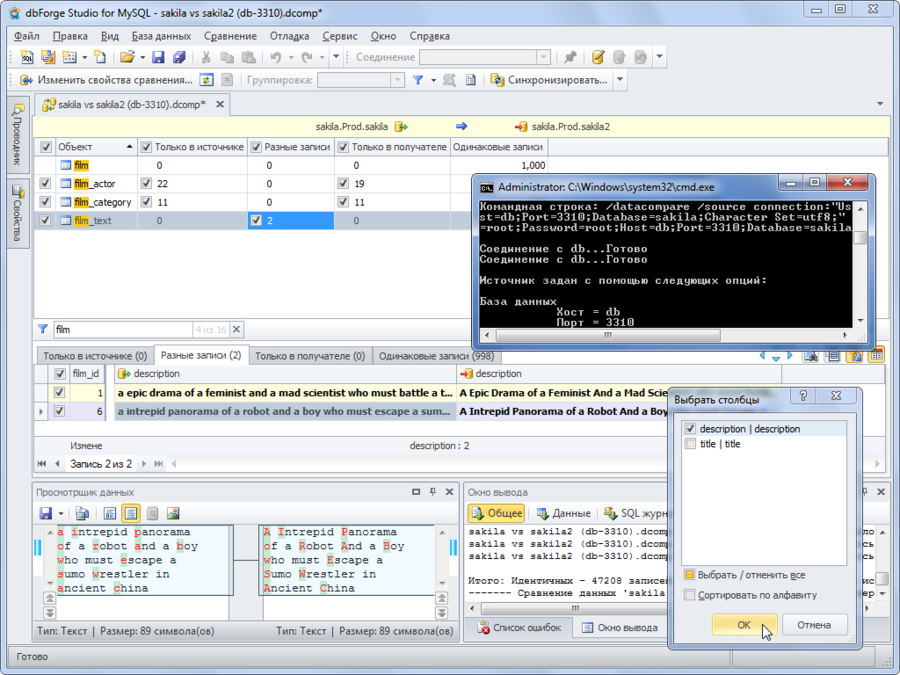Expand dropdown arrow next to Синхронизировать
This screenshot has height=675, width=900.
click(x=620, y=79)
